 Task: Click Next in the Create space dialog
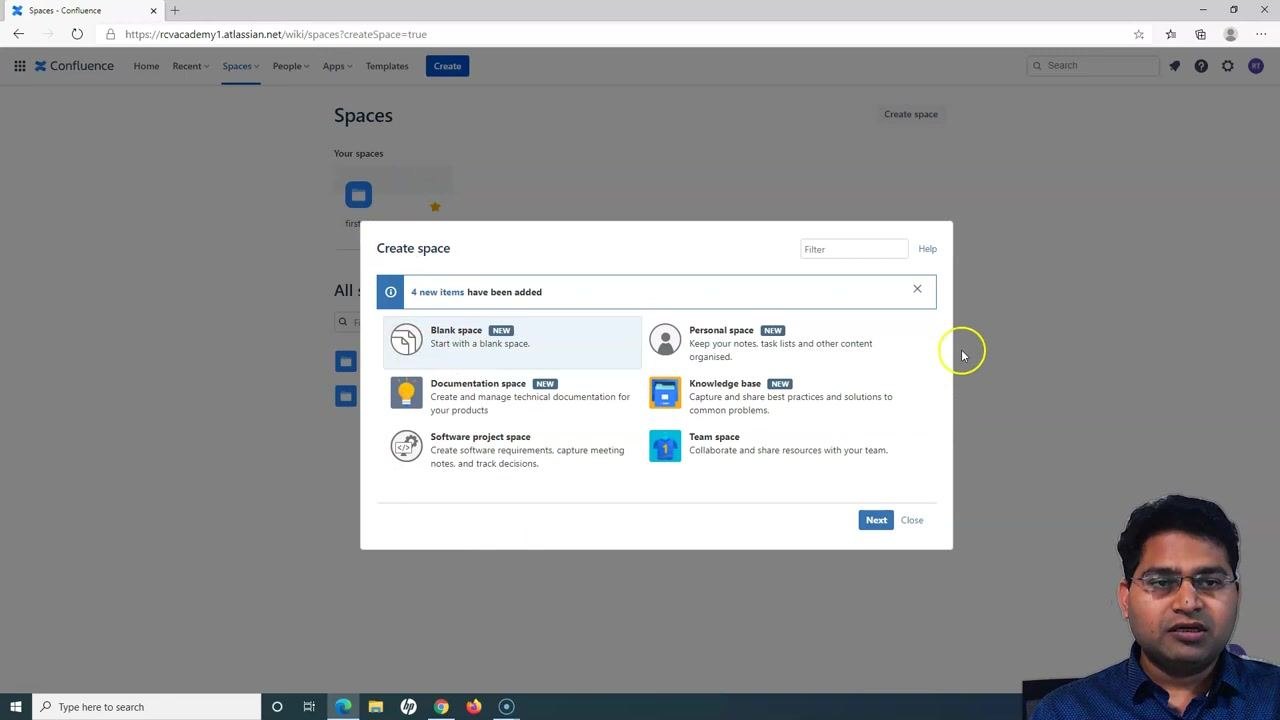coord(876,520)
